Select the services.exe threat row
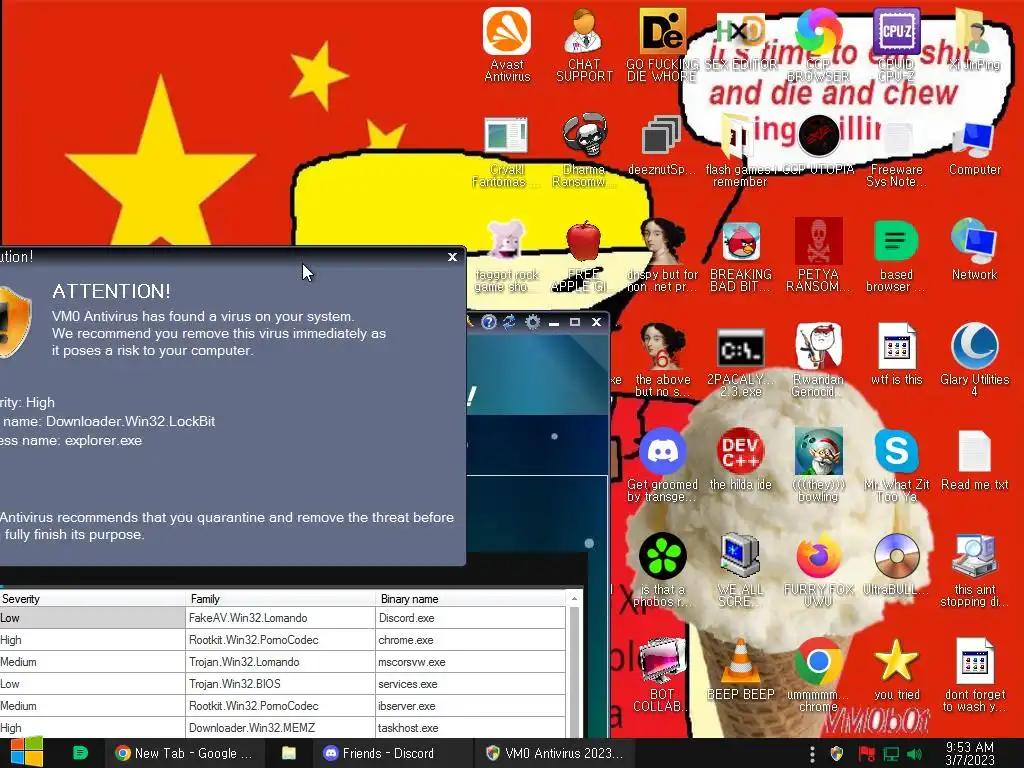 pos(283,684)
